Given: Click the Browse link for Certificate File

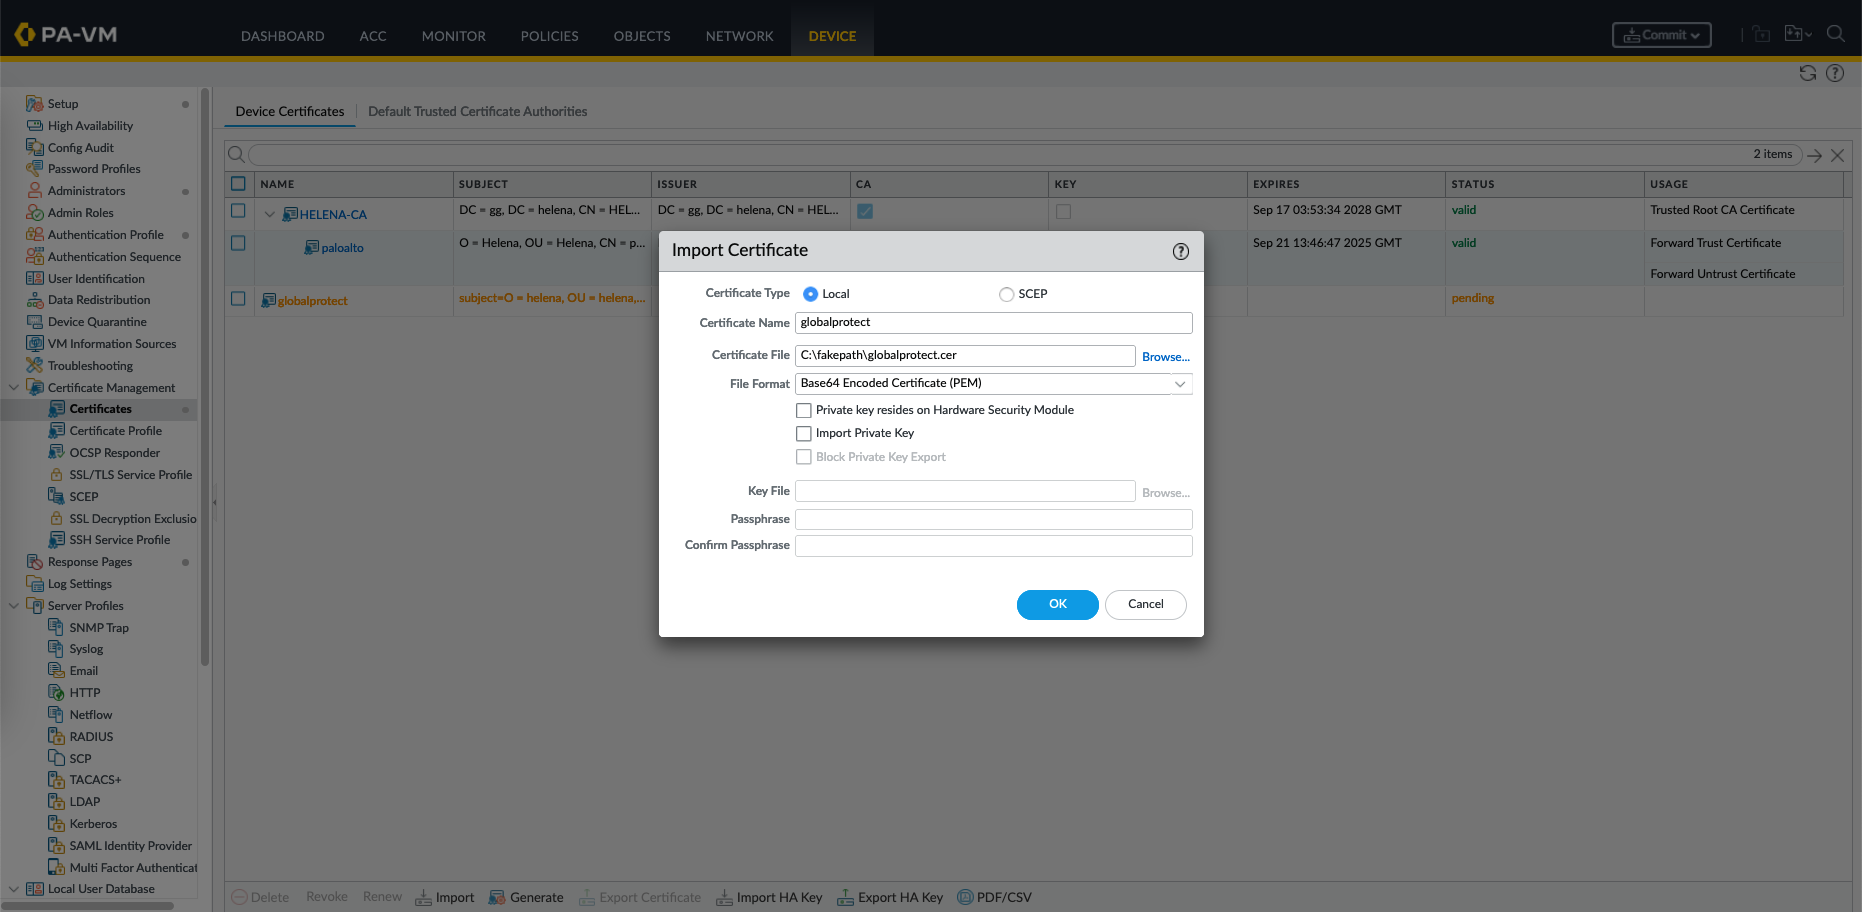Looking at the screenshot, I should [x=1165, y=357].
